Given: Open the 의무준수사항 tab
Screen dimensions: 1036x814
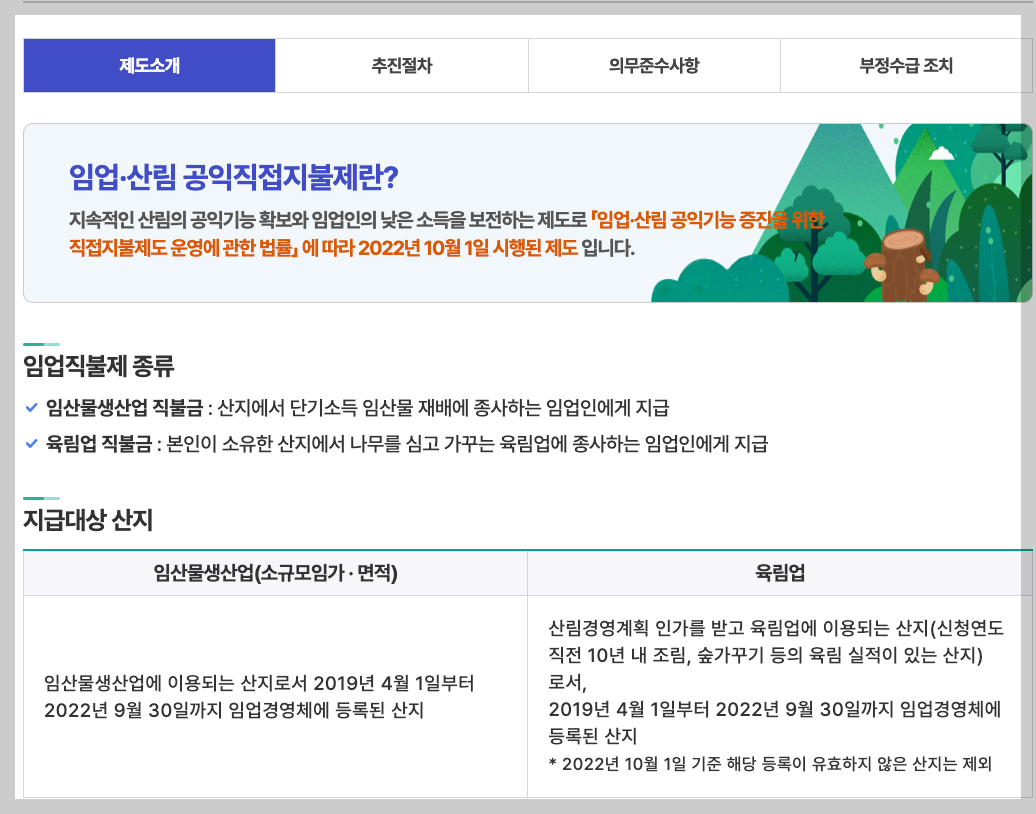Looking at the screenshot, I should tap(655, 64).
